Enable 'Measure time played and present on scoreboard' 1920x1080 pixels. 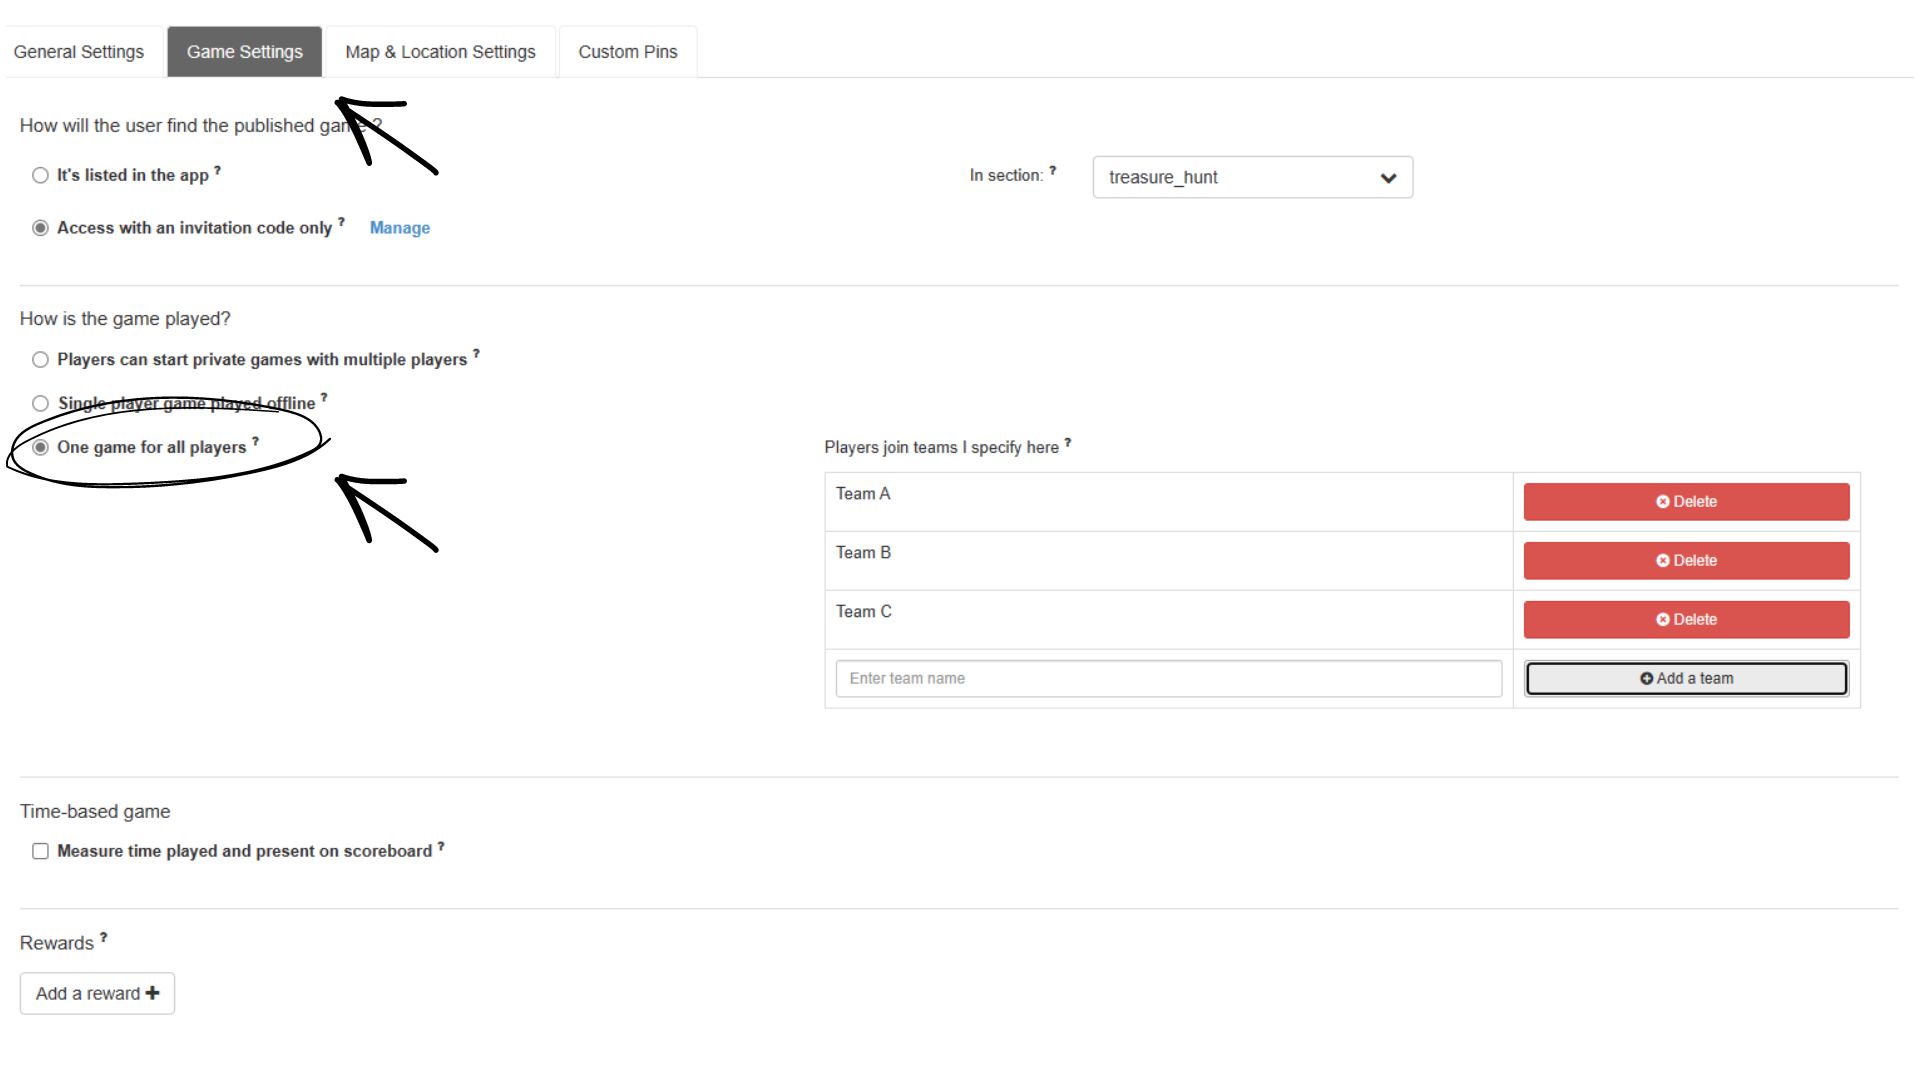click(40, 851)
